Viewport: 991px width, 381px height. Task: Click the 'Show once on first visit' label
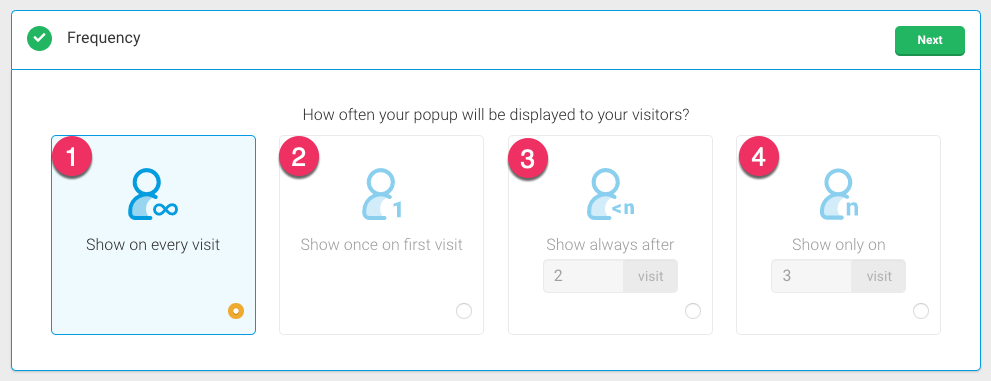click(382, 245)
